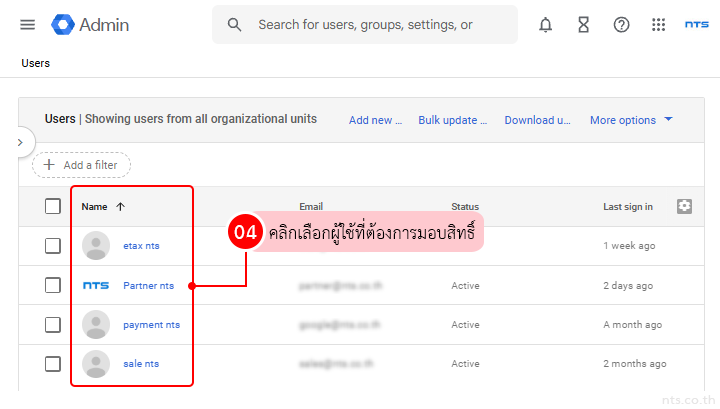This screenshot has height=409, width=720.
Task: Open the main hamburger menu
Action: tap(28, 25)
